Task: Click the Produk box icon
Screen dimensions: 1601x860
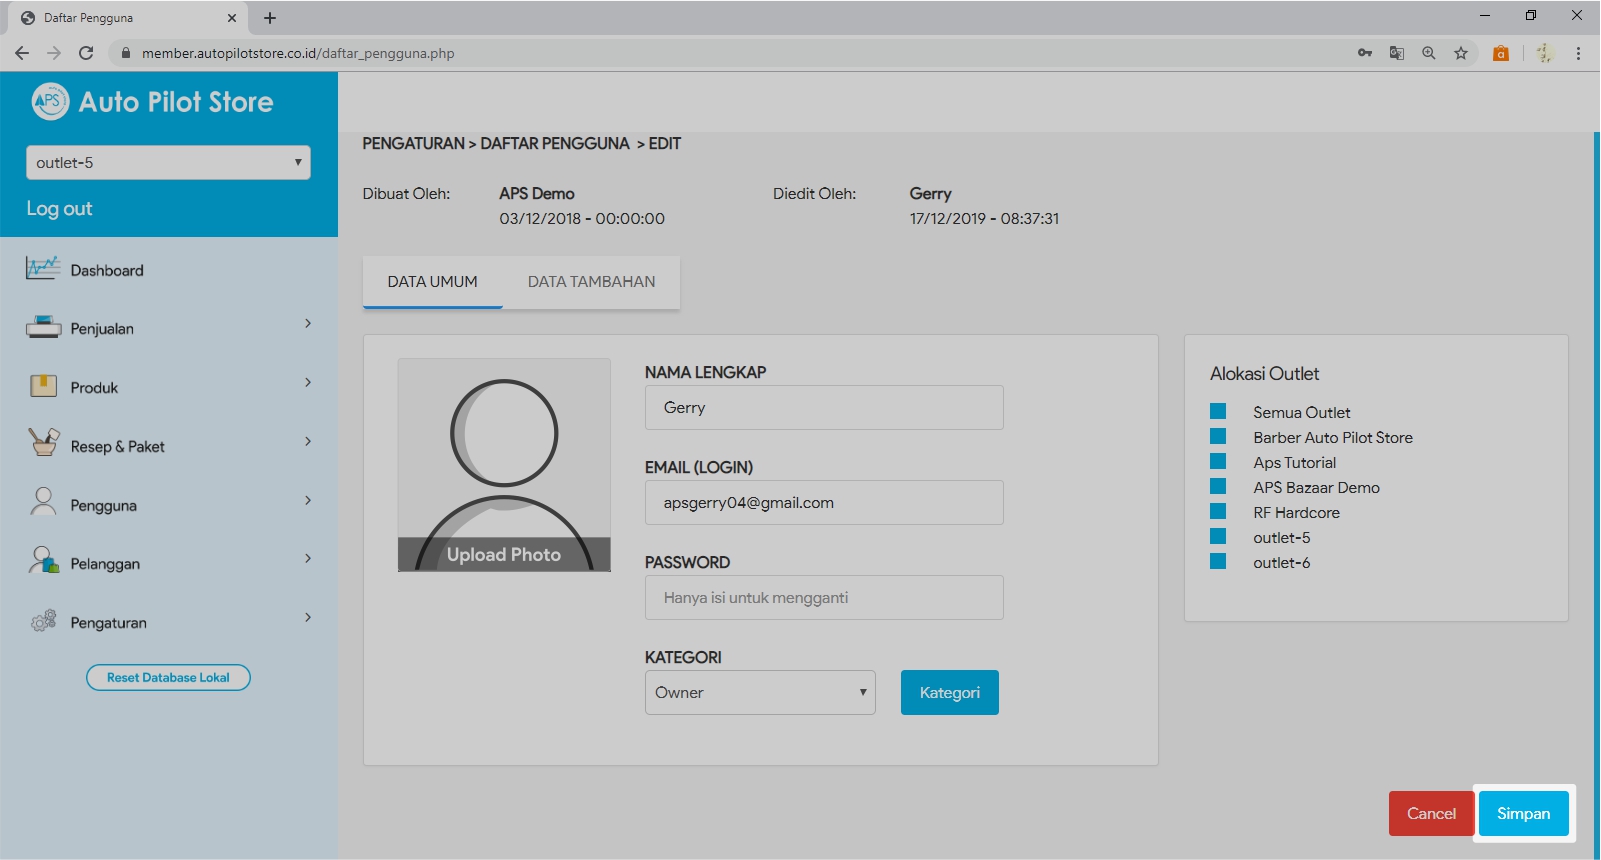Action: [x=43, y=386]
